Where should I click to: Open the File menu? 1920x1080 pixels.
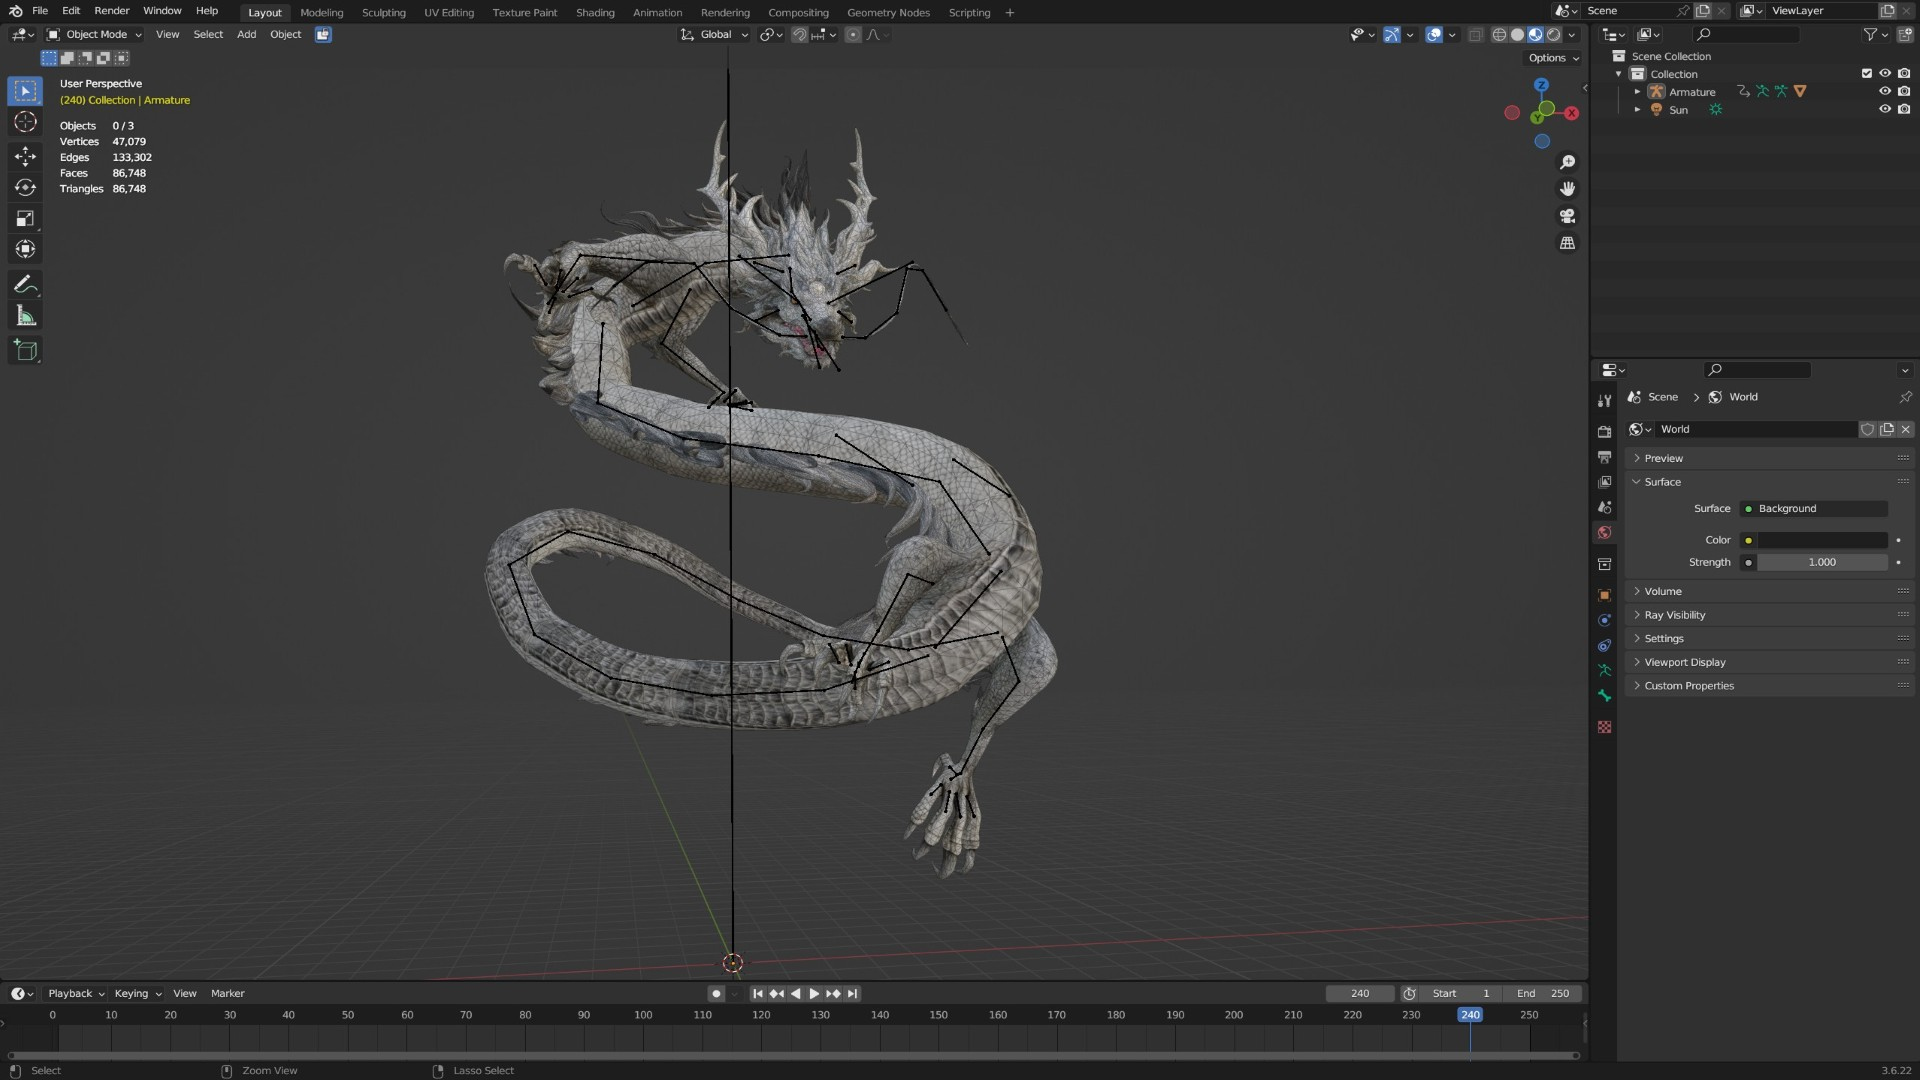[40, 11]
